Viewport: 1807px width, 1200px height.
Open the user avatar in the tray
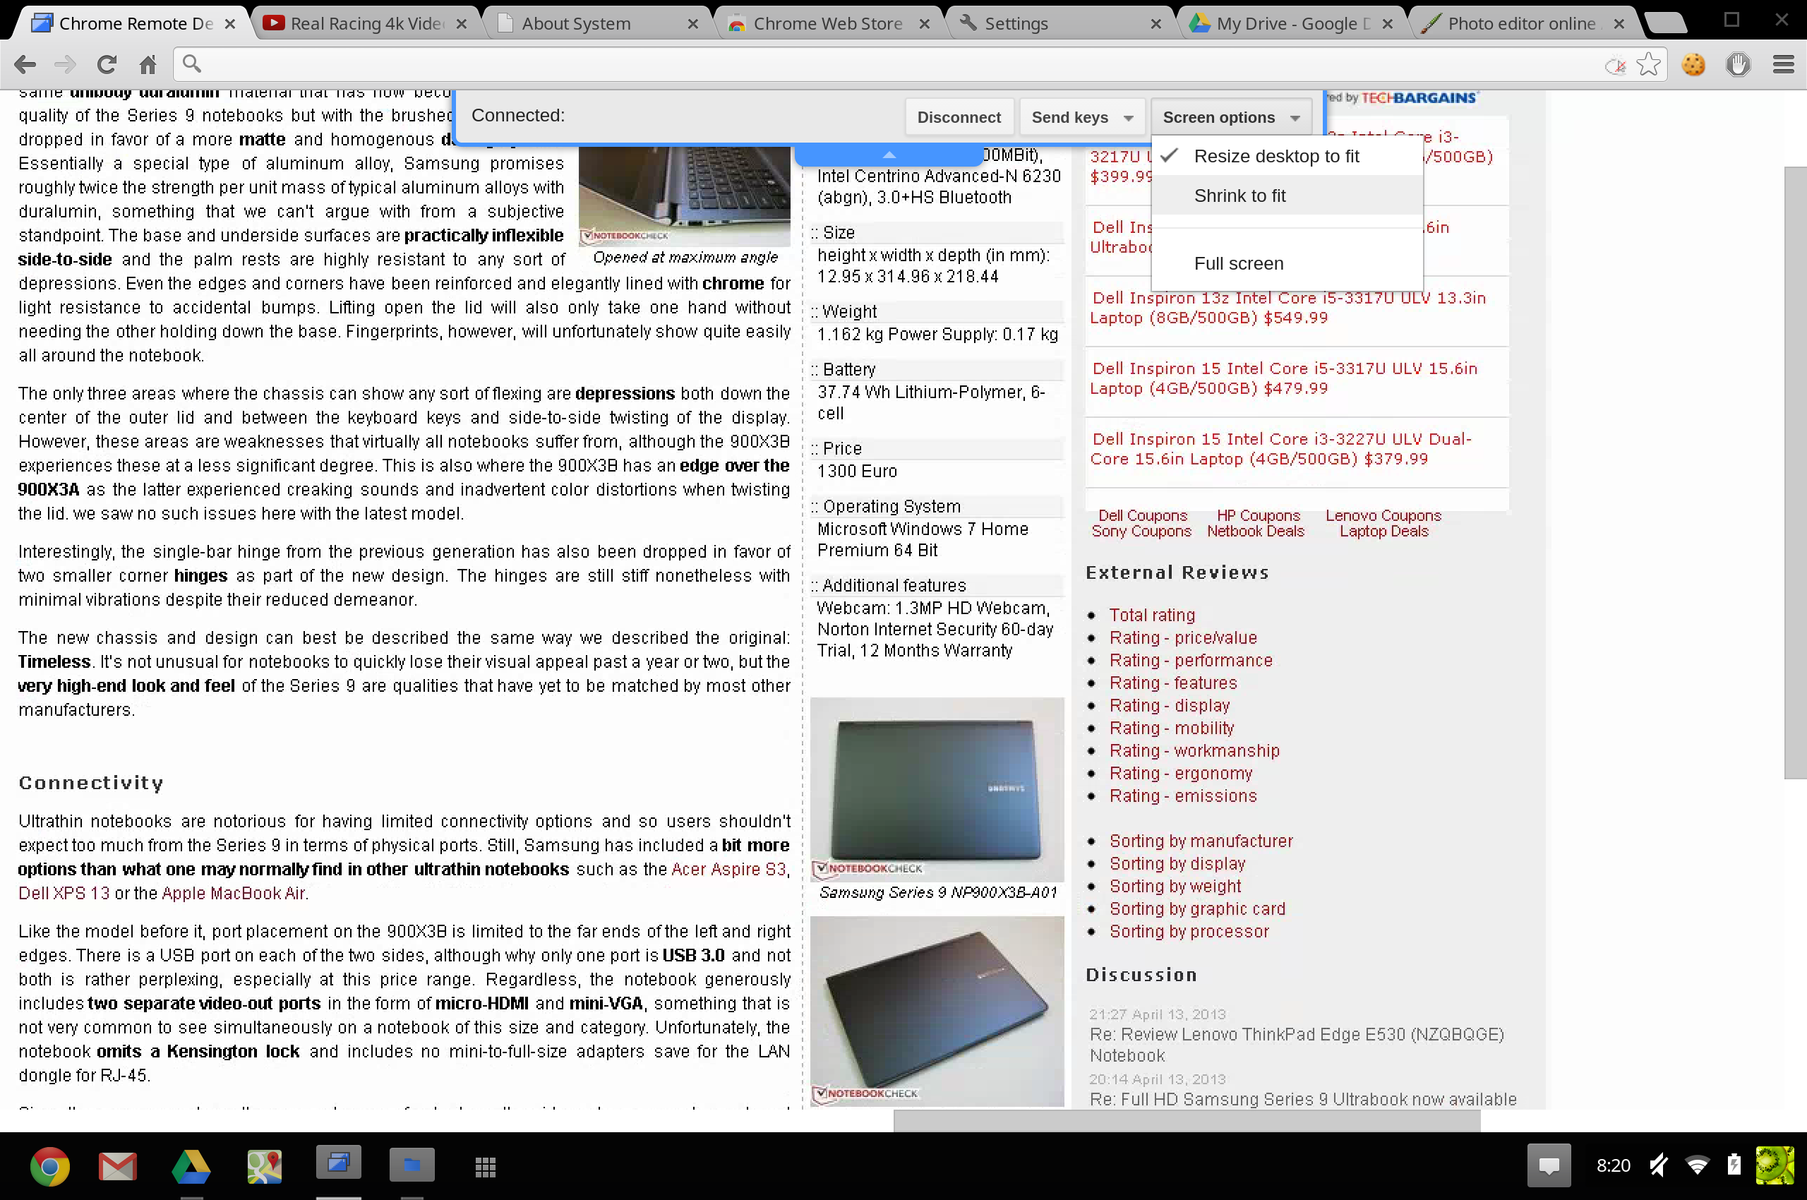pyautogui.click(x=1775, y=1165)
